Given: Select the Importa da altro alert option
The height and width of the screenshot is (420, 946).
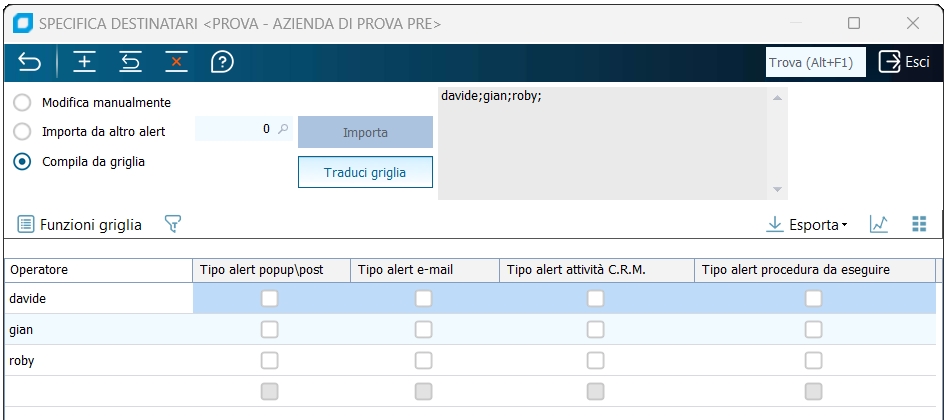Looking at the screenshot, I should 22,131.
